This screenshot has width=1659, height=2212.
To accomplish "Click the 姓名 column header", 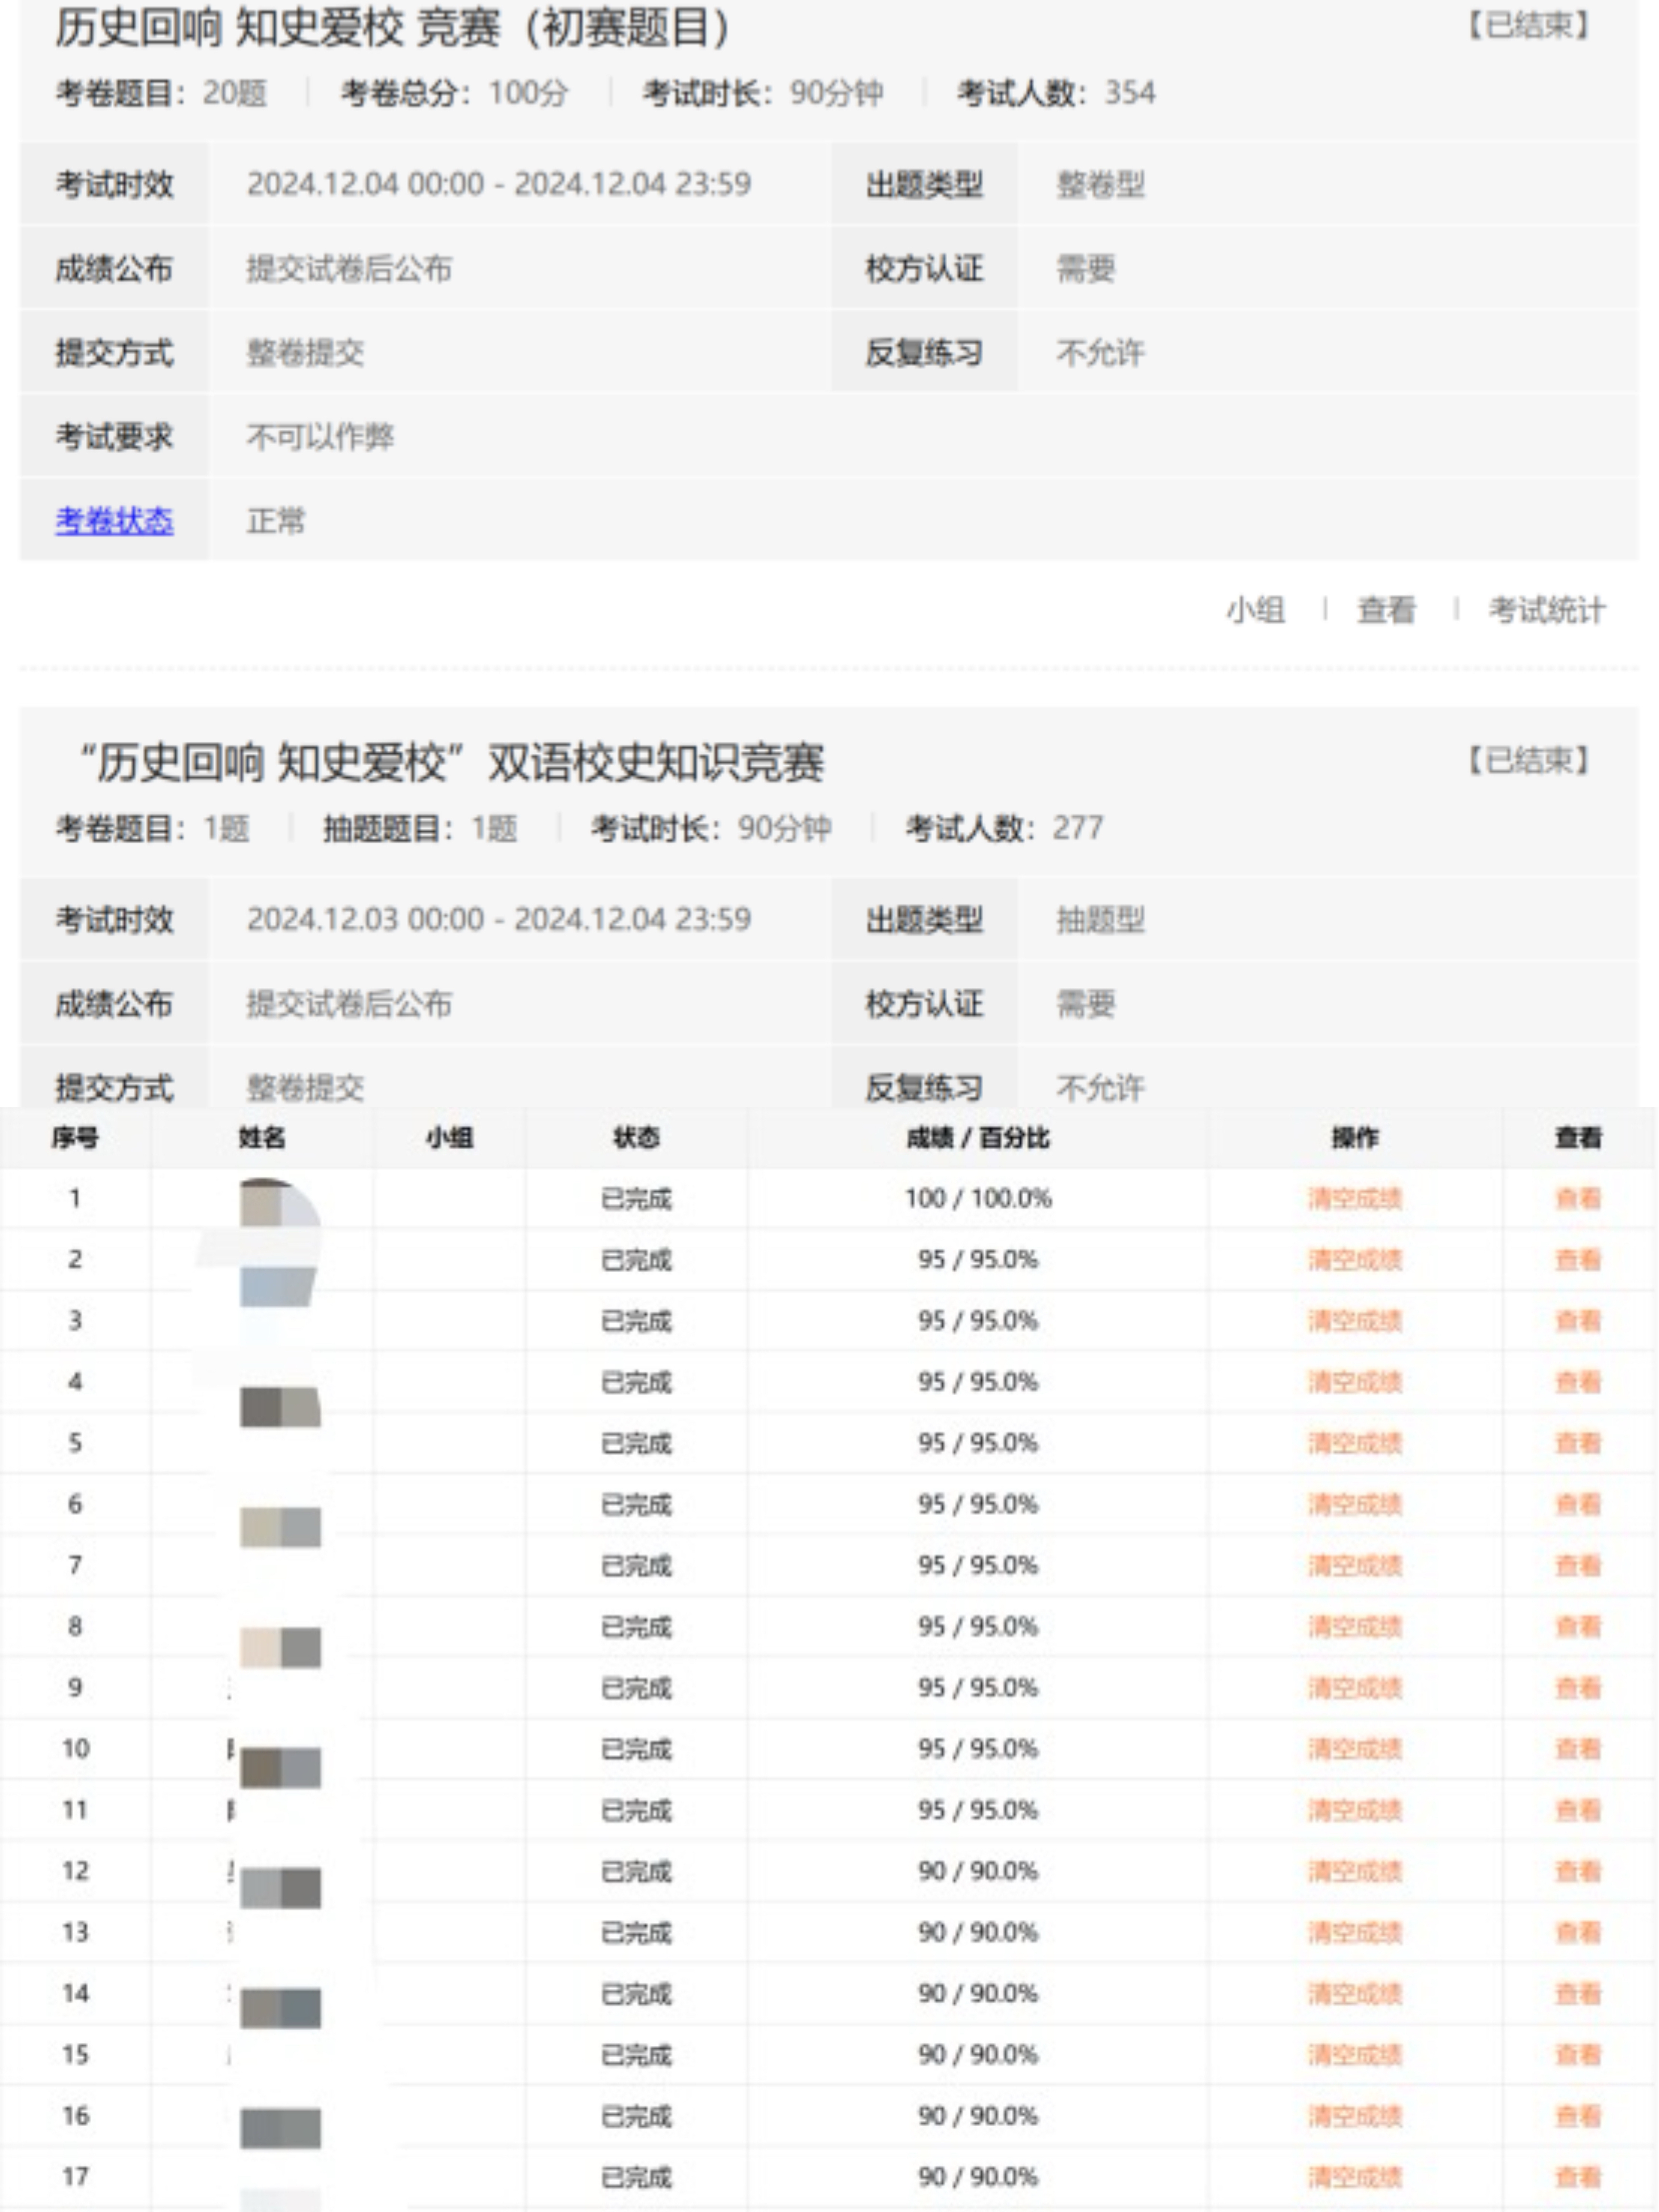I will point(262,1137).
